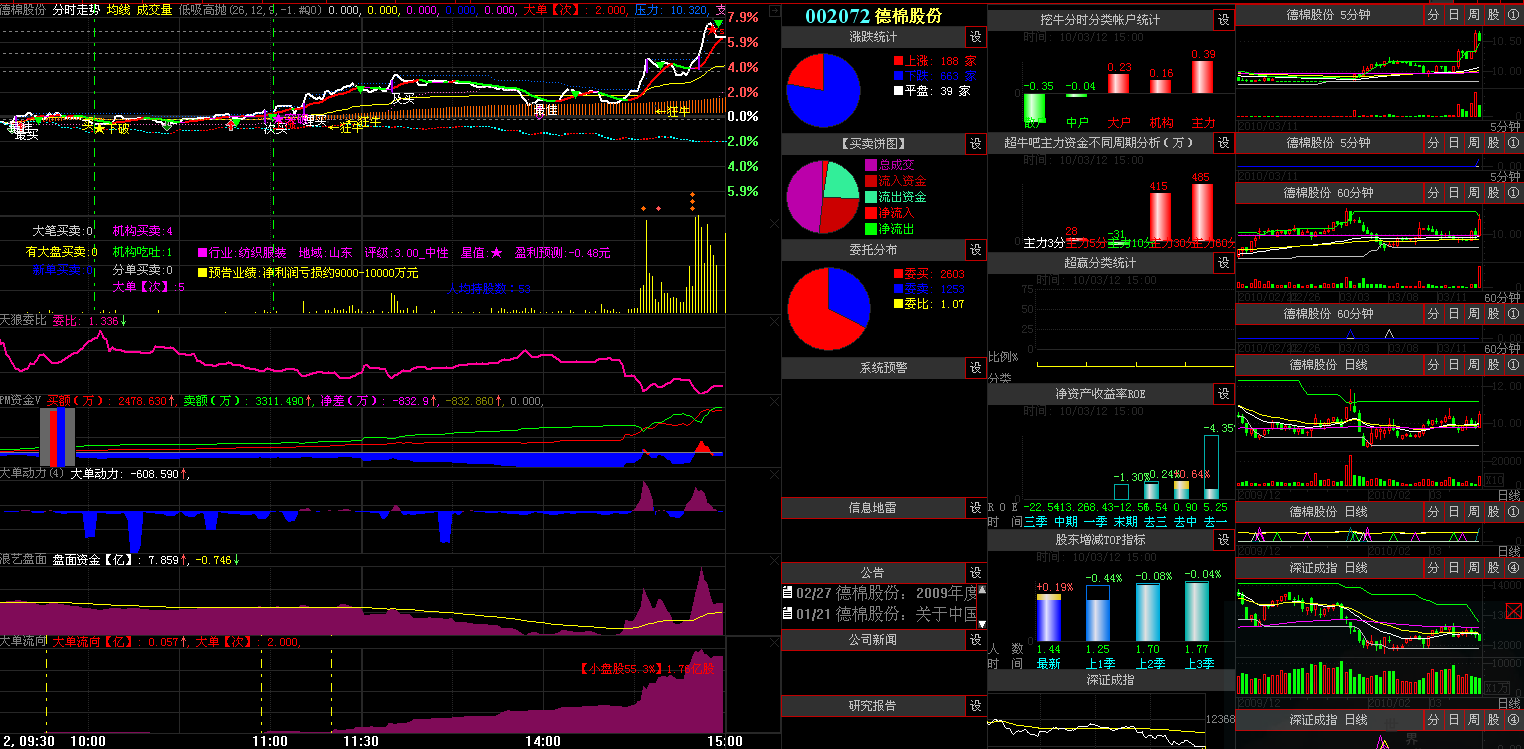Click the green 散户 bar in 挖牛分时分类帐户统计
The height and width of the screenshot is (749, 1524).
click(x=1033, y=109)
